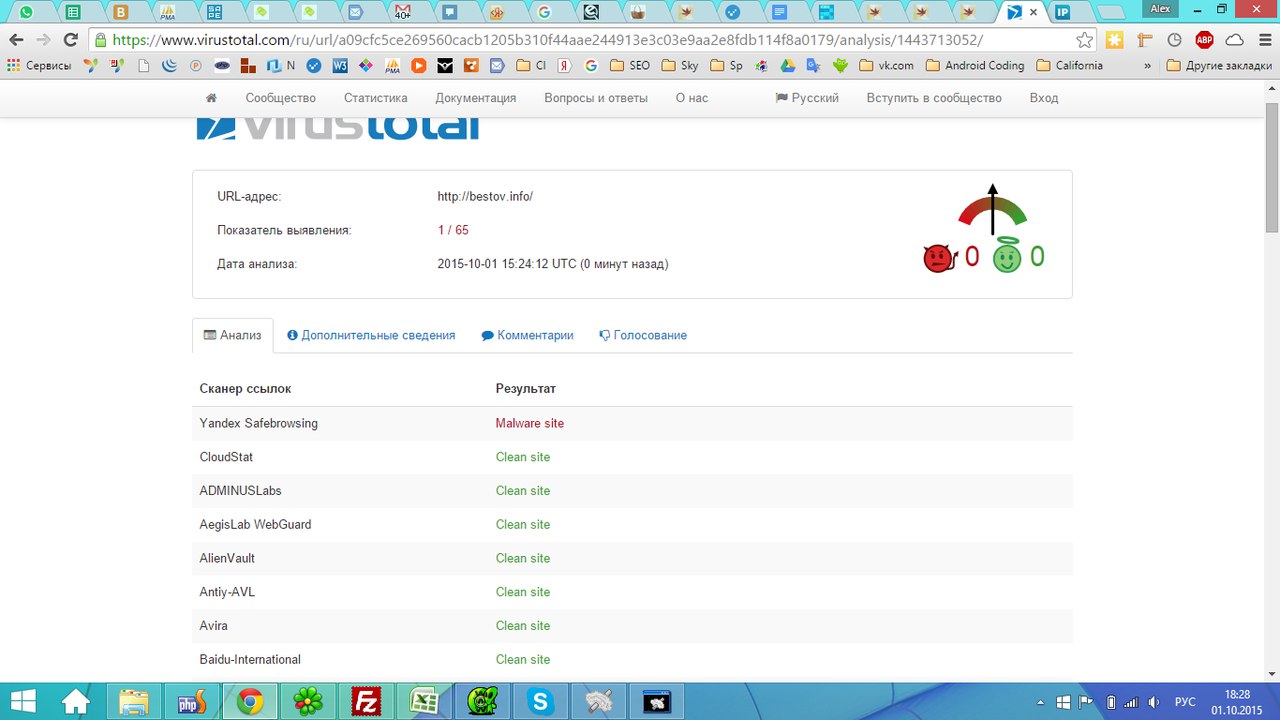Open the W3 bookmark icon
This screenshot has height=720, width=1280.
pyautogui.click(x=340, y=66)
